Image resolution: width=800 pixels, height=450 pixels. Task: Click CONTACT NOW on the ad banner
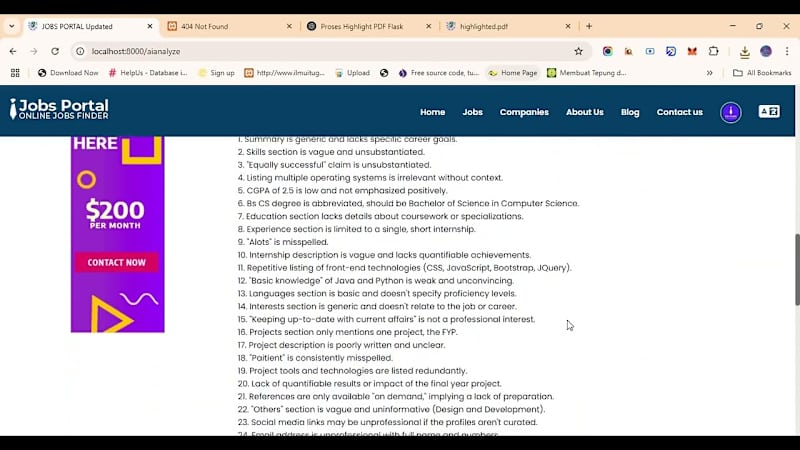[x=117, y=262]
